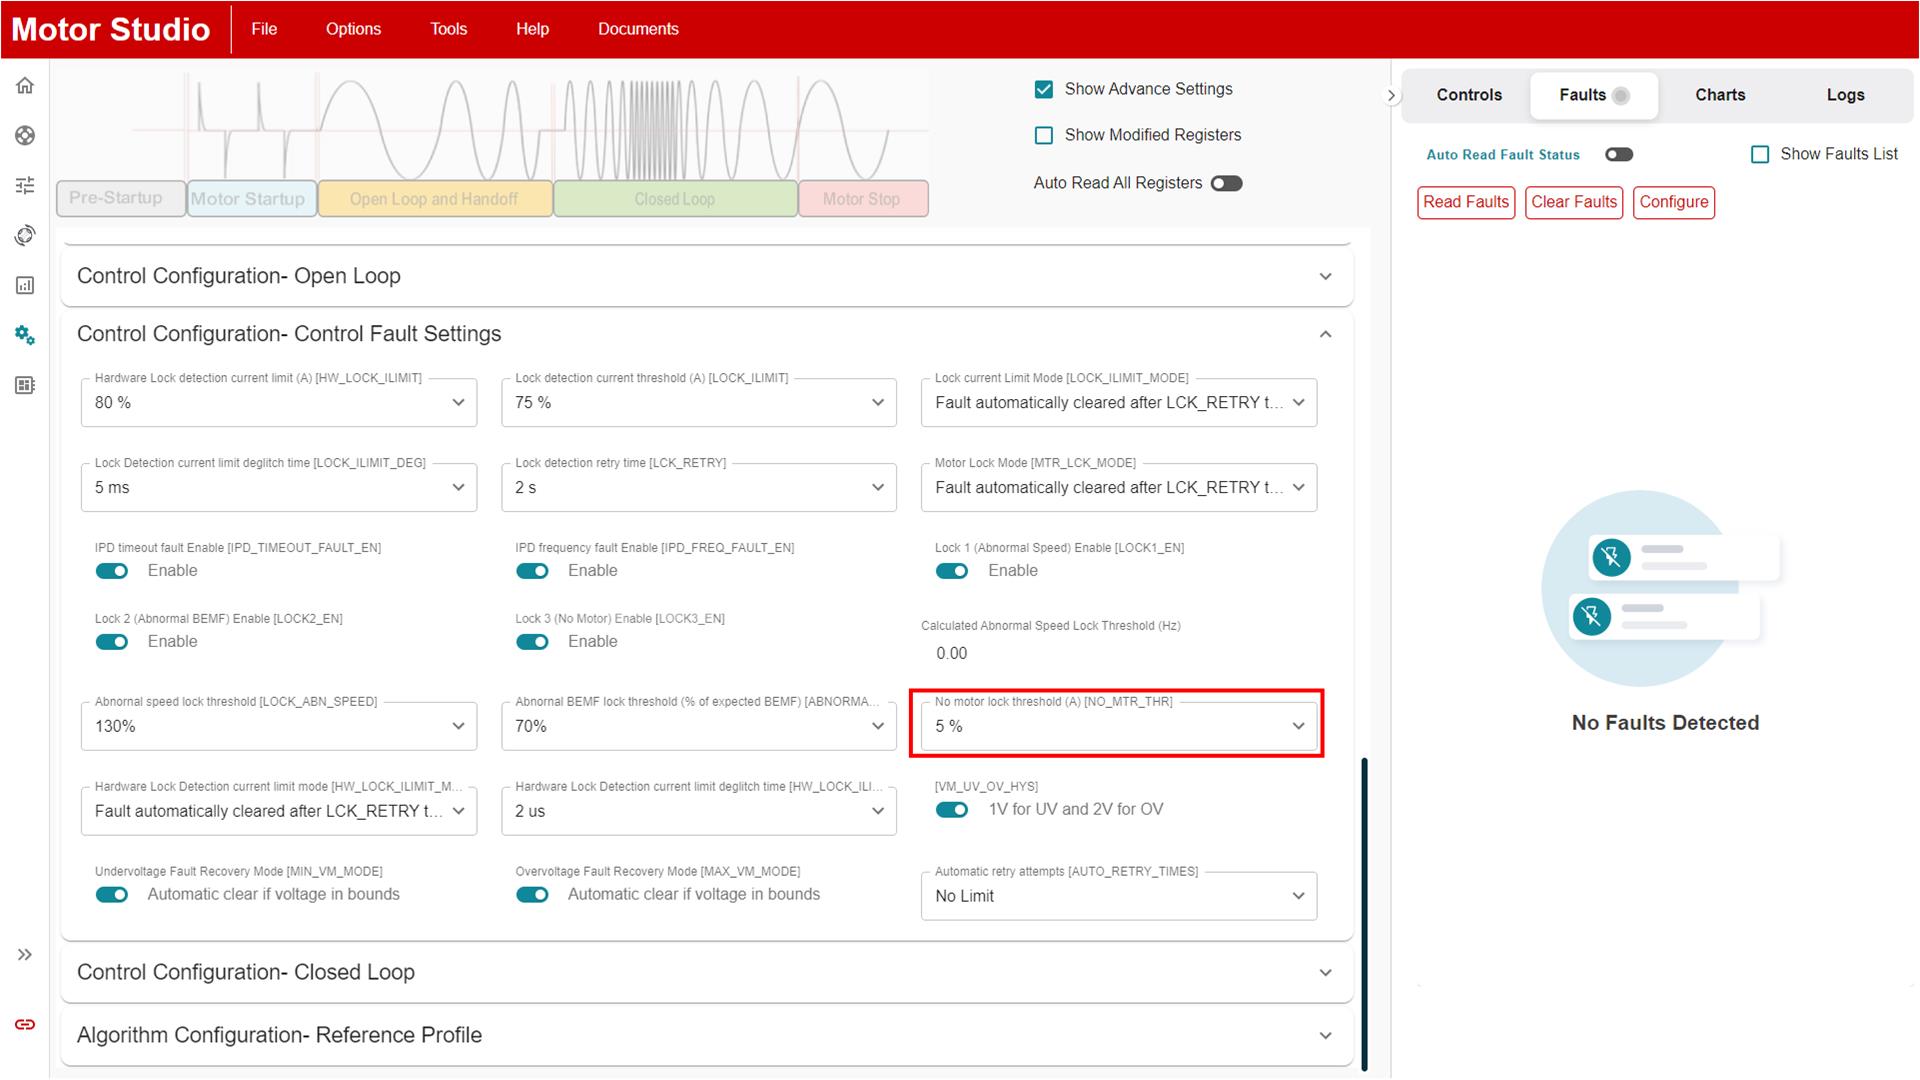Image resolution: width=1920 pixels, height=1080 pixels.
Task: Click the Clear Faults button
Action: point(1573,202)
